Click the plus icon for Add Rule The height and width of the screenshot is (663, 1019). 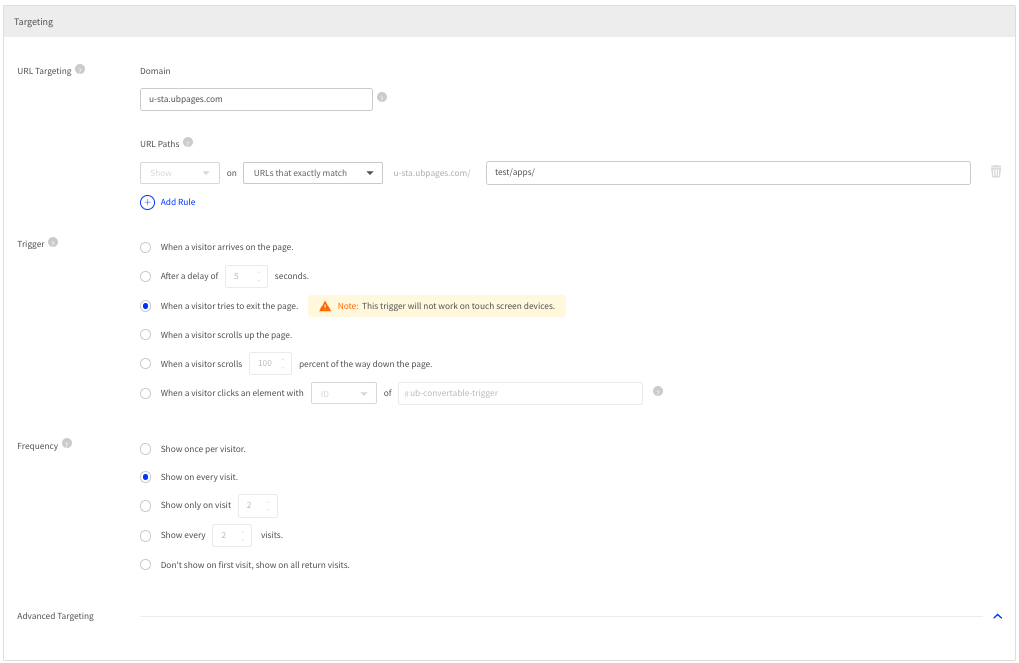(148, 202)
